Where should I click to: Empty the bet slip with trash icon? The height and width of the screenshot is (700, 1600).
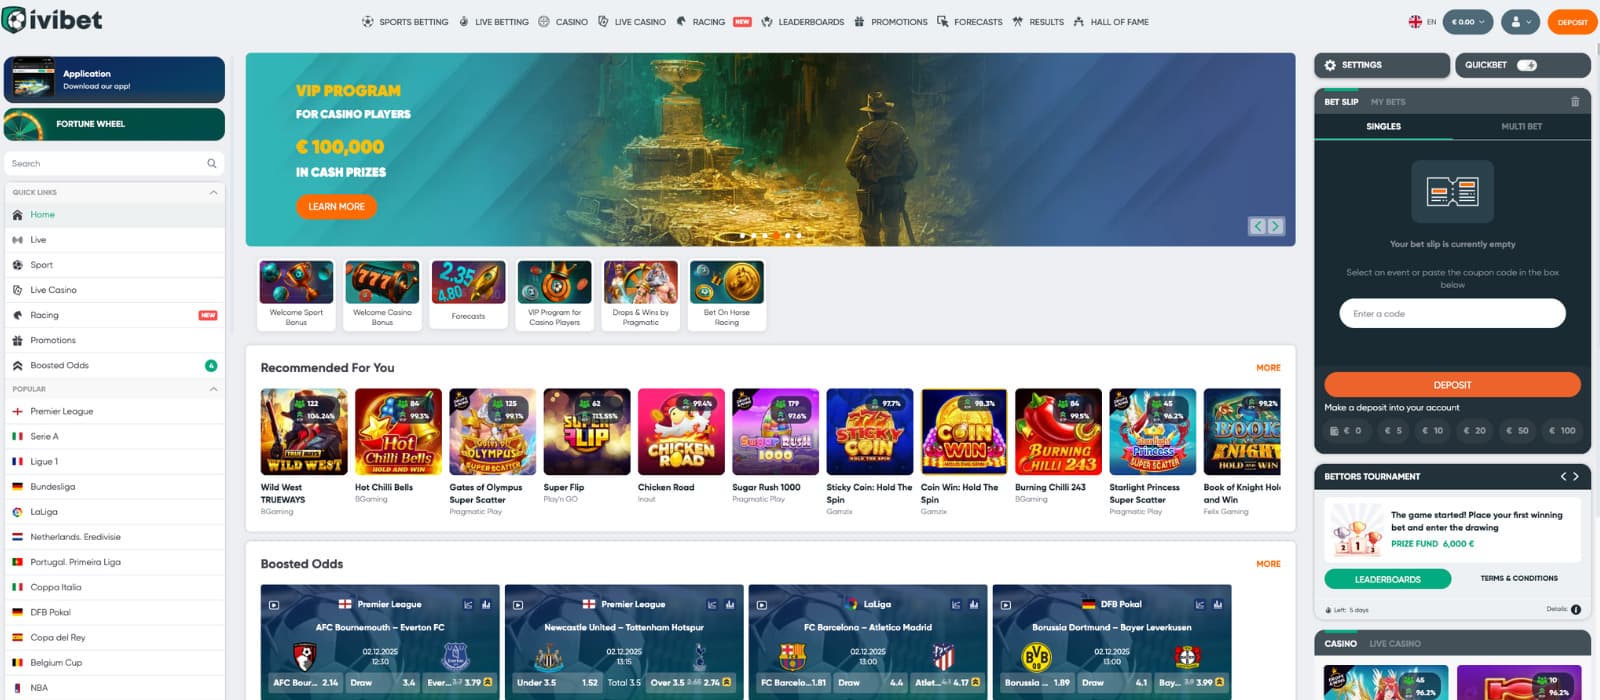[x=1575, y=102]
